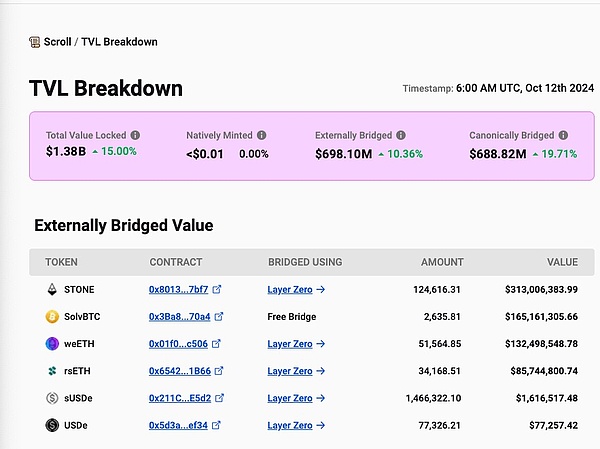The width and height of the screenshot is (600, 449).
Task: Click arrow icon after rsETH Layer Zero
Action: point(321,371)
